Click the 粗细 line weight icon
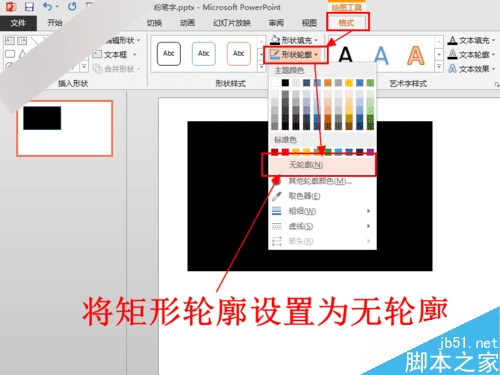500x375 pixels. point(277,211)
